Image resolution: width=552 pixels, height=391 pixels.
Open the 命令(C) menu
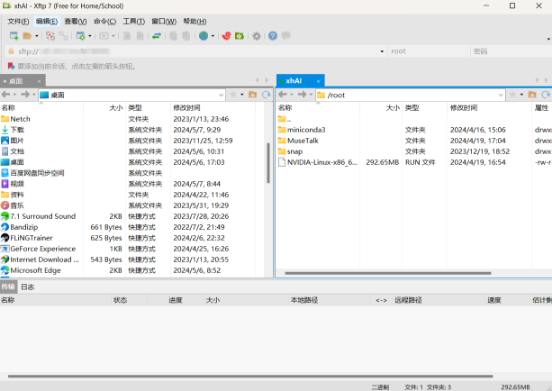point(105,21)
